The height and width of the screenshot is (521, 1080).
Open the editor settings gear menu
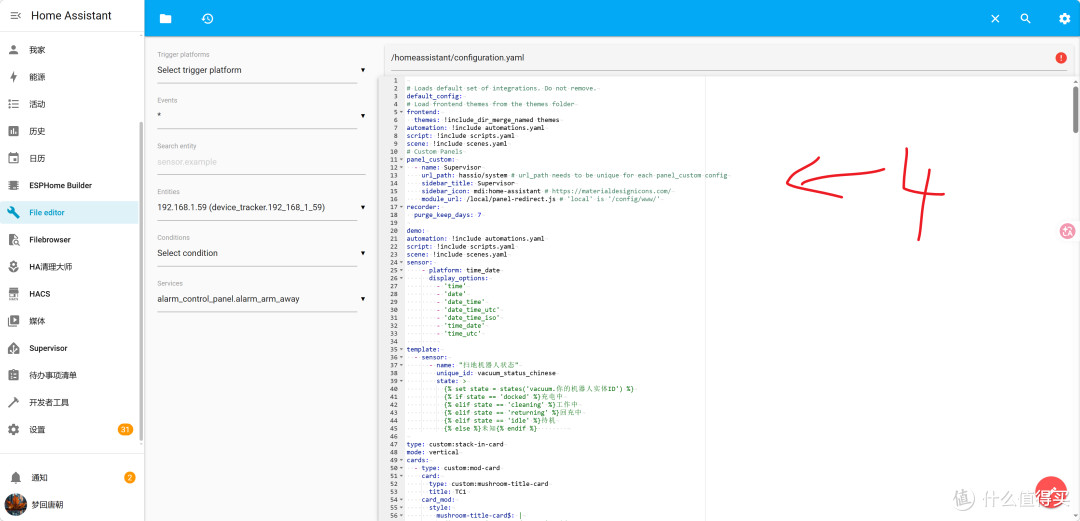point(1064,19)
